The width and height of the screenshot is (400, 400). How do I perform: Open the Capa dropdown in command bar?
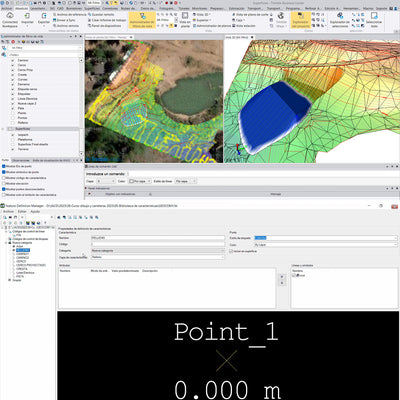(x=106, y=181)
